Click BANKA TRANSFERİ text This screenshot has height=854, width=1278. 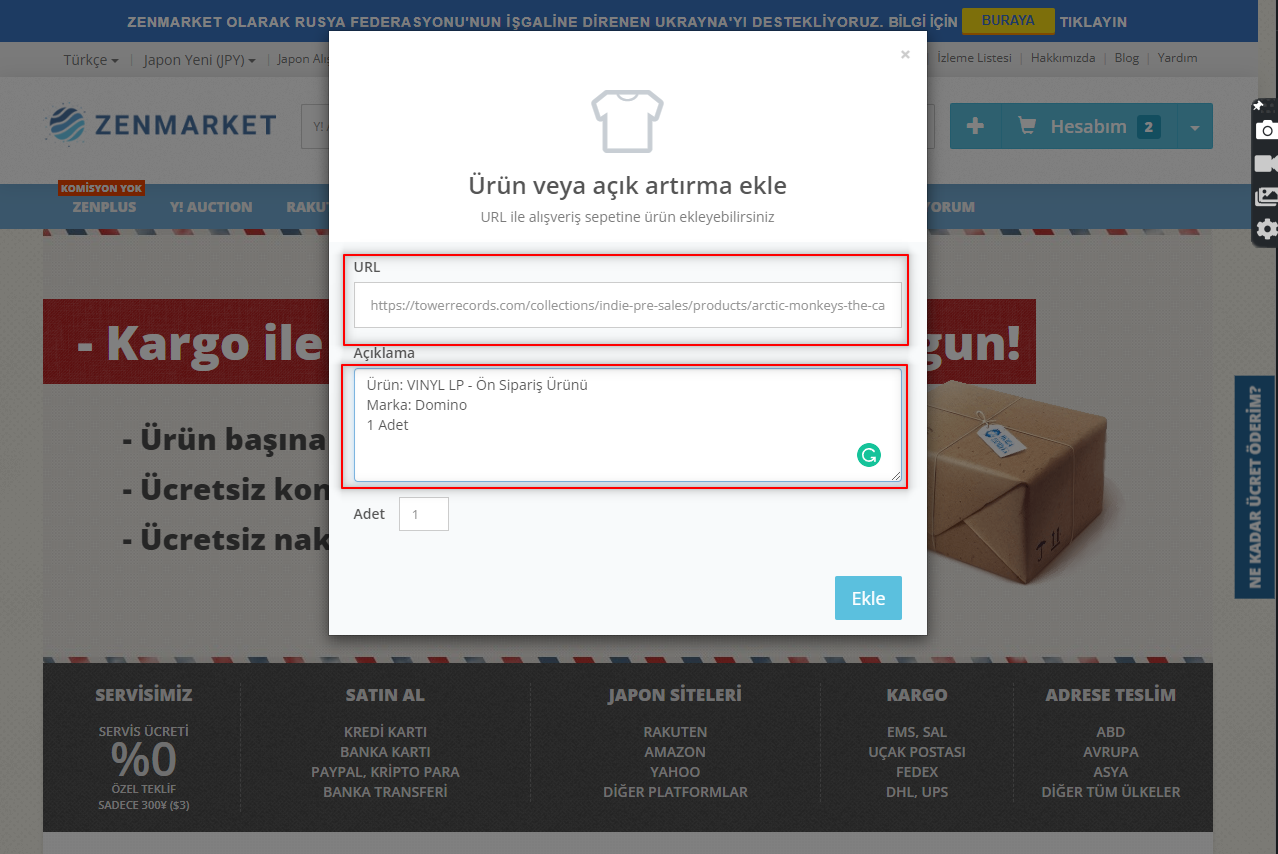tap(385, 792)
